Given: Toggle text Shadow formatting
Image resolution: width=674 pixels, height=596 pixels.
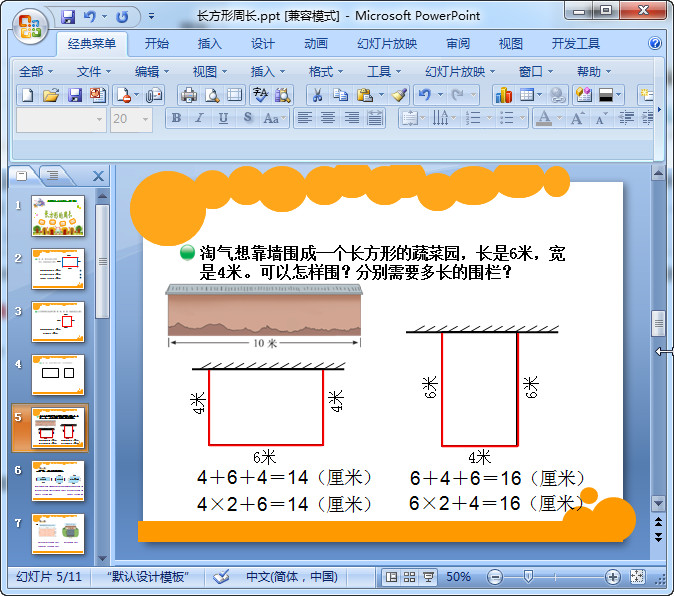Looking at the screenshot, I should point(247,118).
